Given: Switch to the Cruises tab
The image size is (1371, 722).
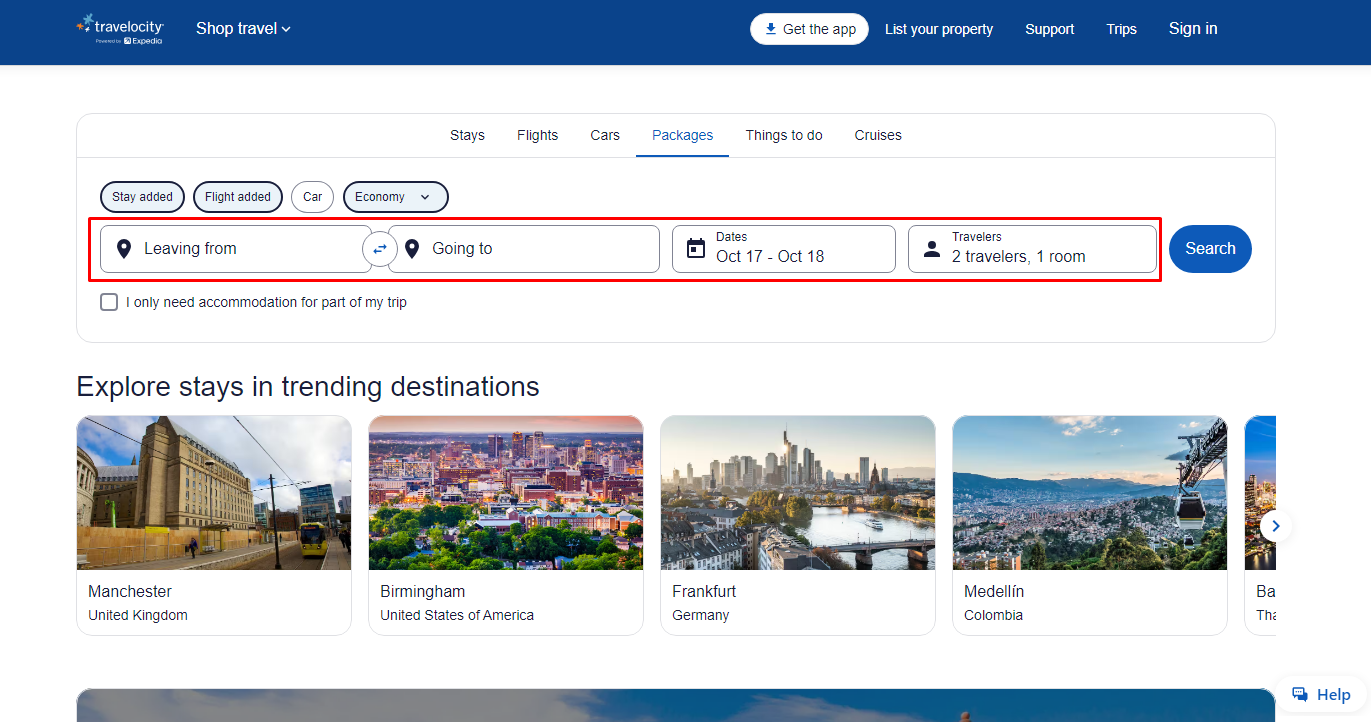Looking at the screenshot, I should coord(878,135).
